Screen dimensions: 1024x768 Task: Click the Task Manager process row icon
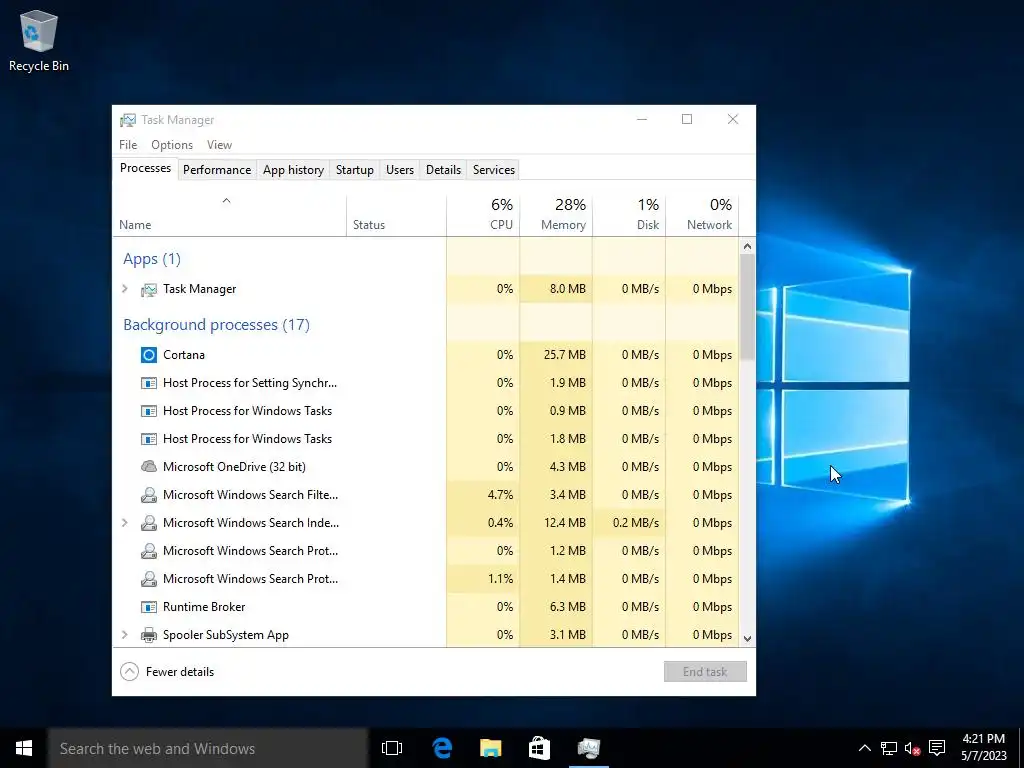pos(149,289)
